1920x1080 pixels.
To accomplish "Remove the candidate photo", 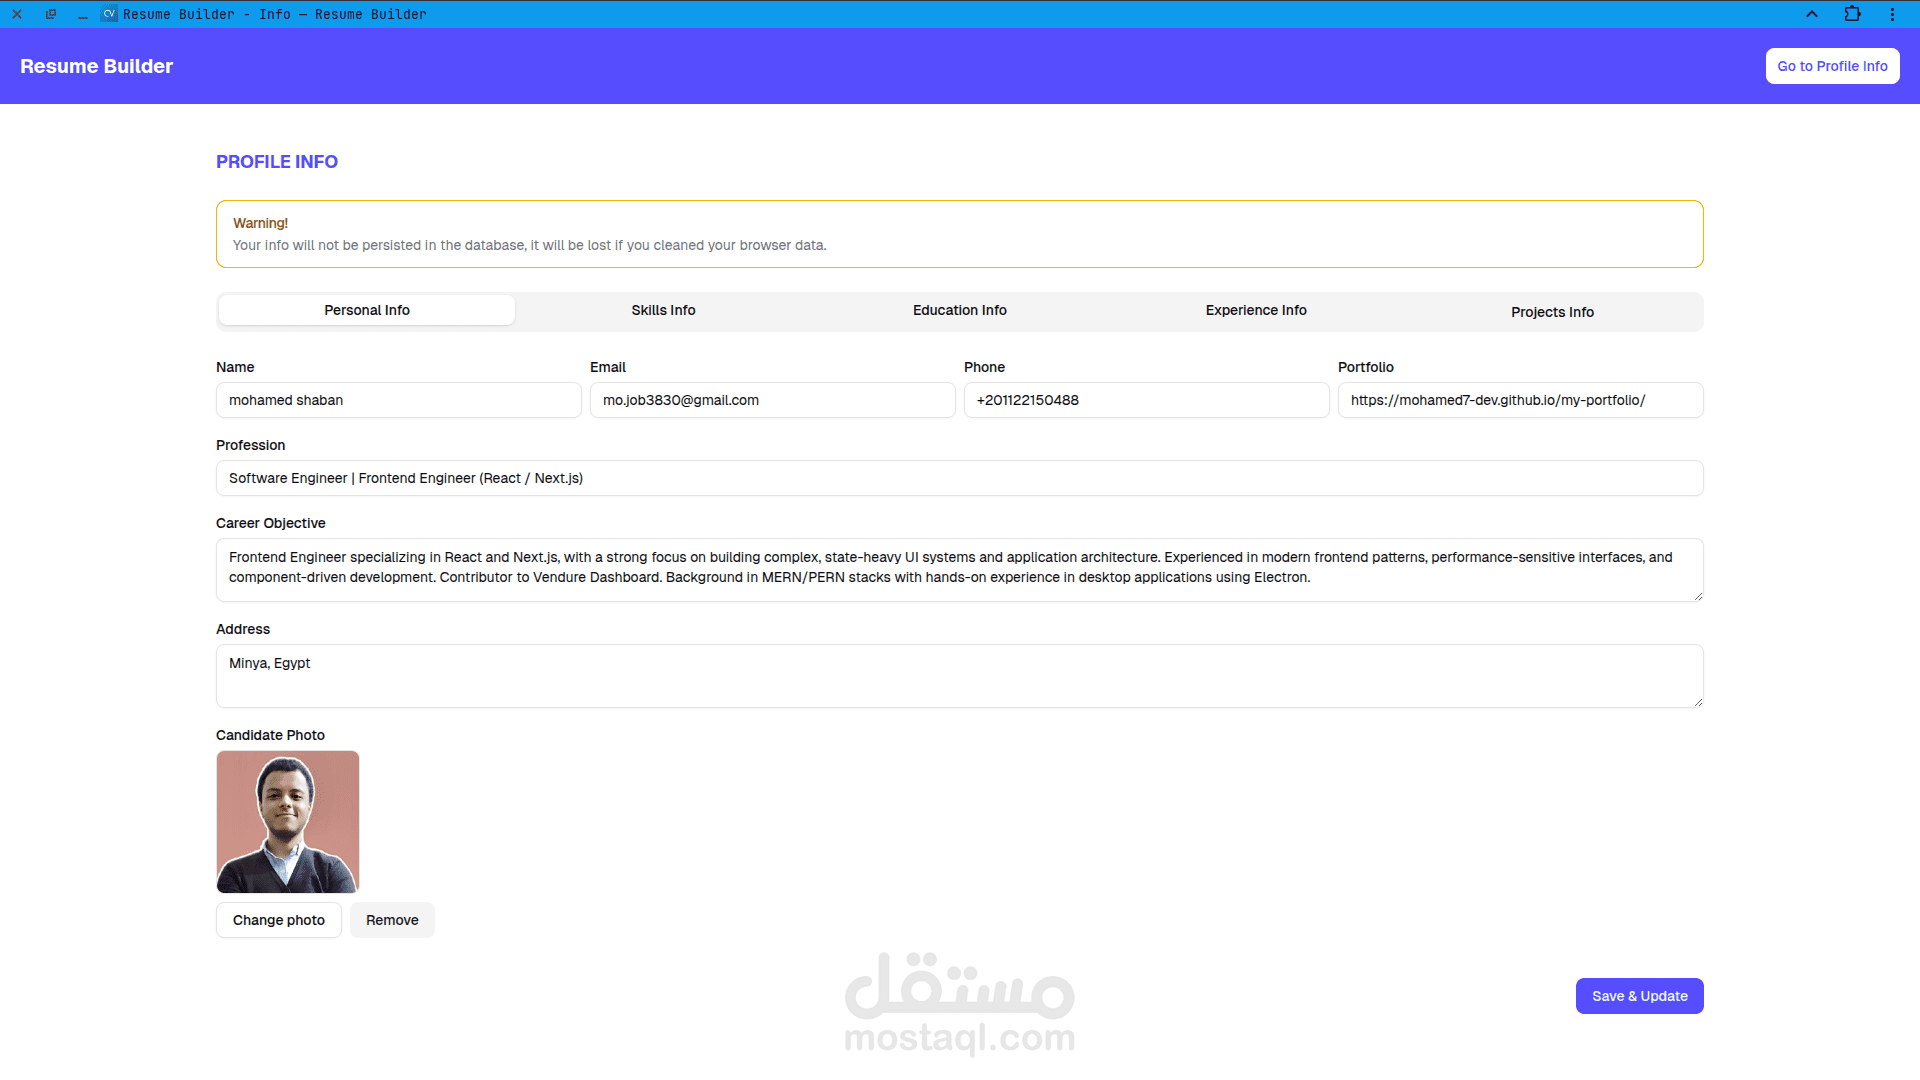I will point(392,920).
